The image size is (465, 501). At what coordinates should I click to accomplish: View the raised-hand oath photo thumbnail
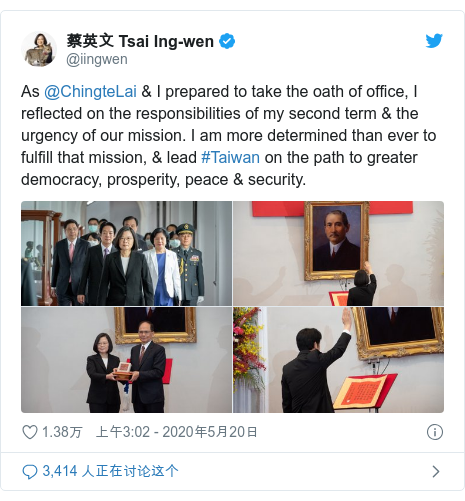[x=338, y=360]
